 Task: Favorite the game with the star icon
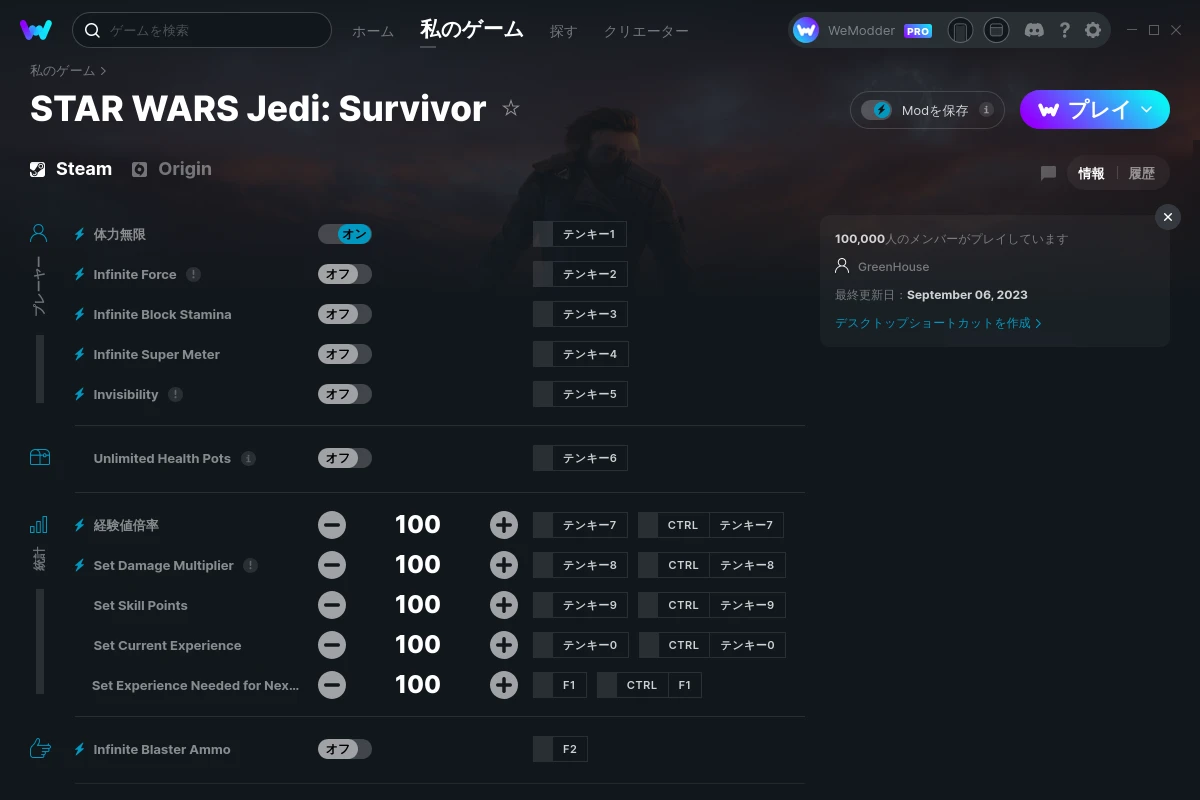[x=511, y=108]
